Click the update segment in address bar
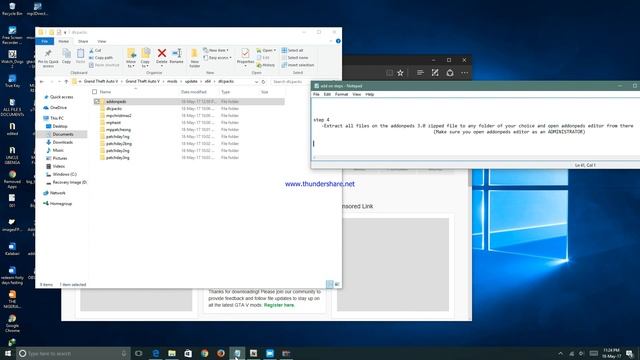The height and width of the screenshot is (360, 640). click(191, 82)
